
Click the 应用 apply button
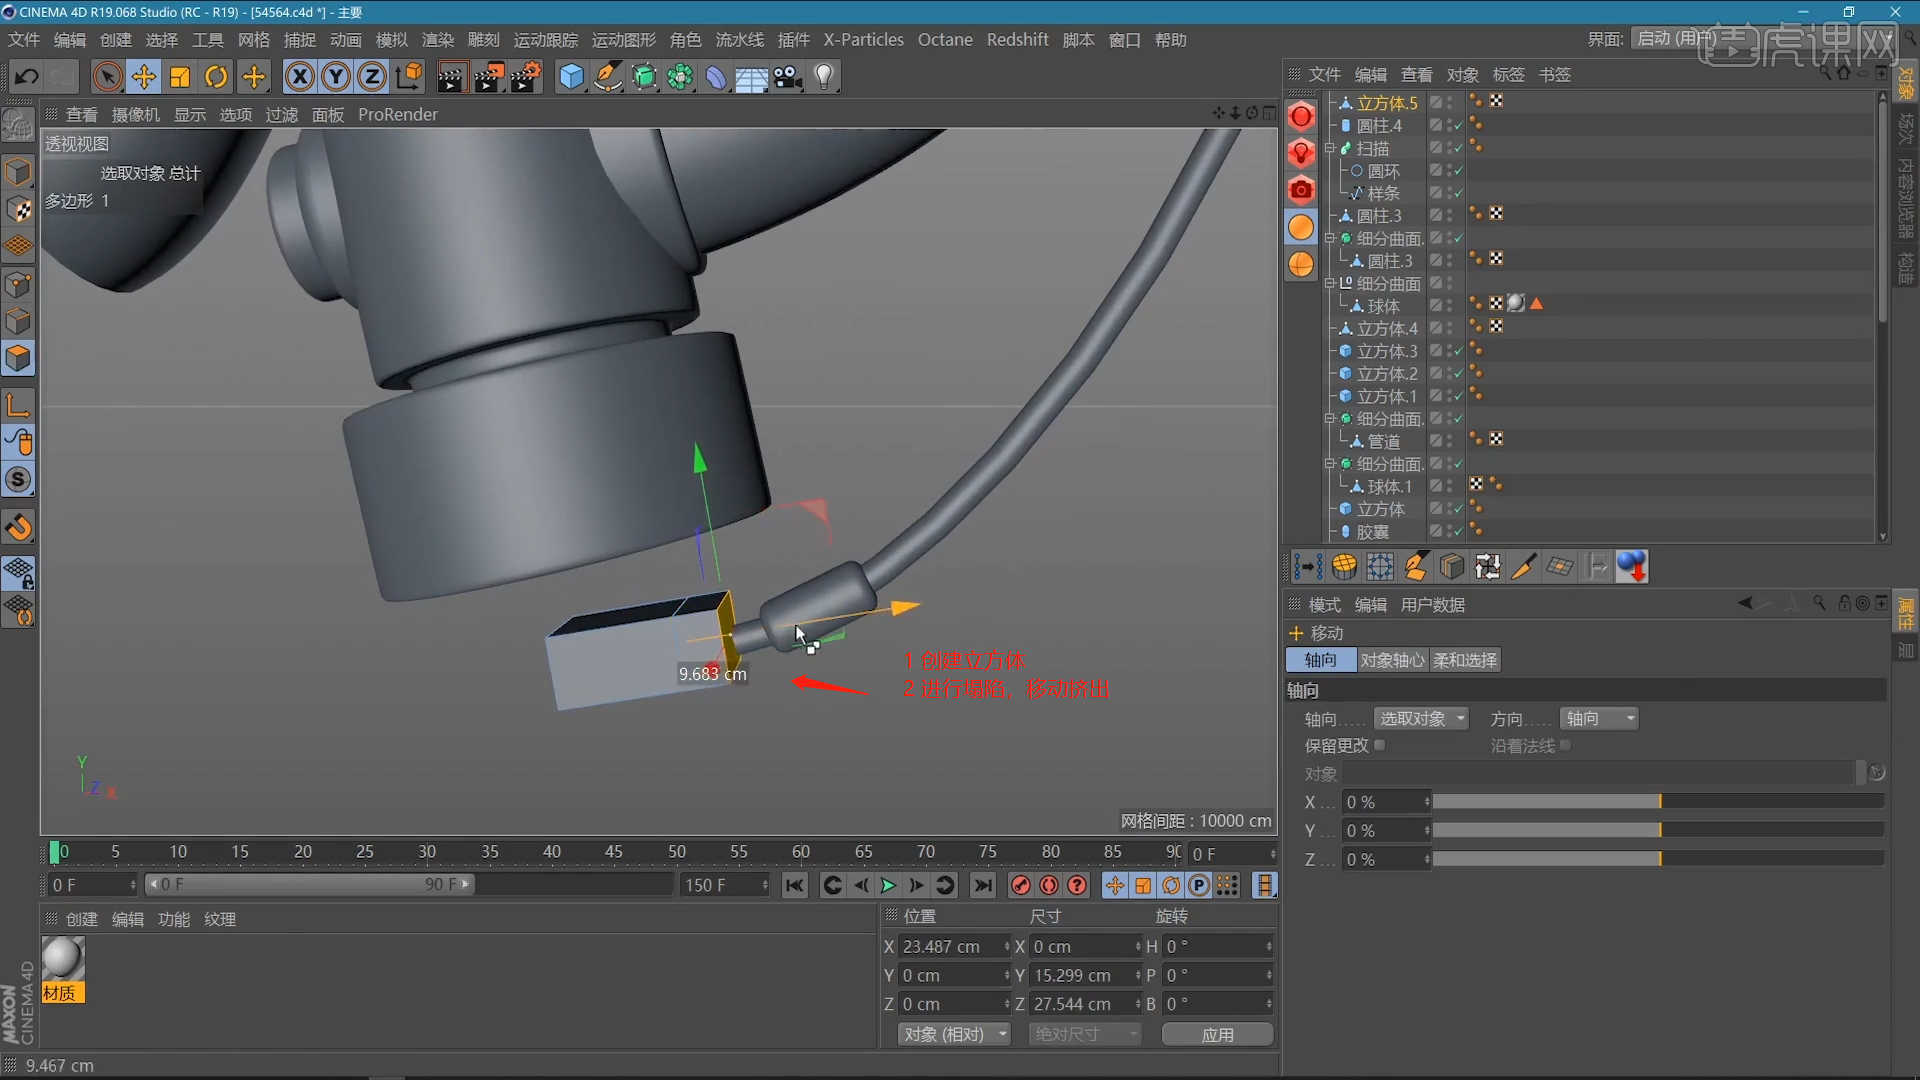tap(1217, 1034)
